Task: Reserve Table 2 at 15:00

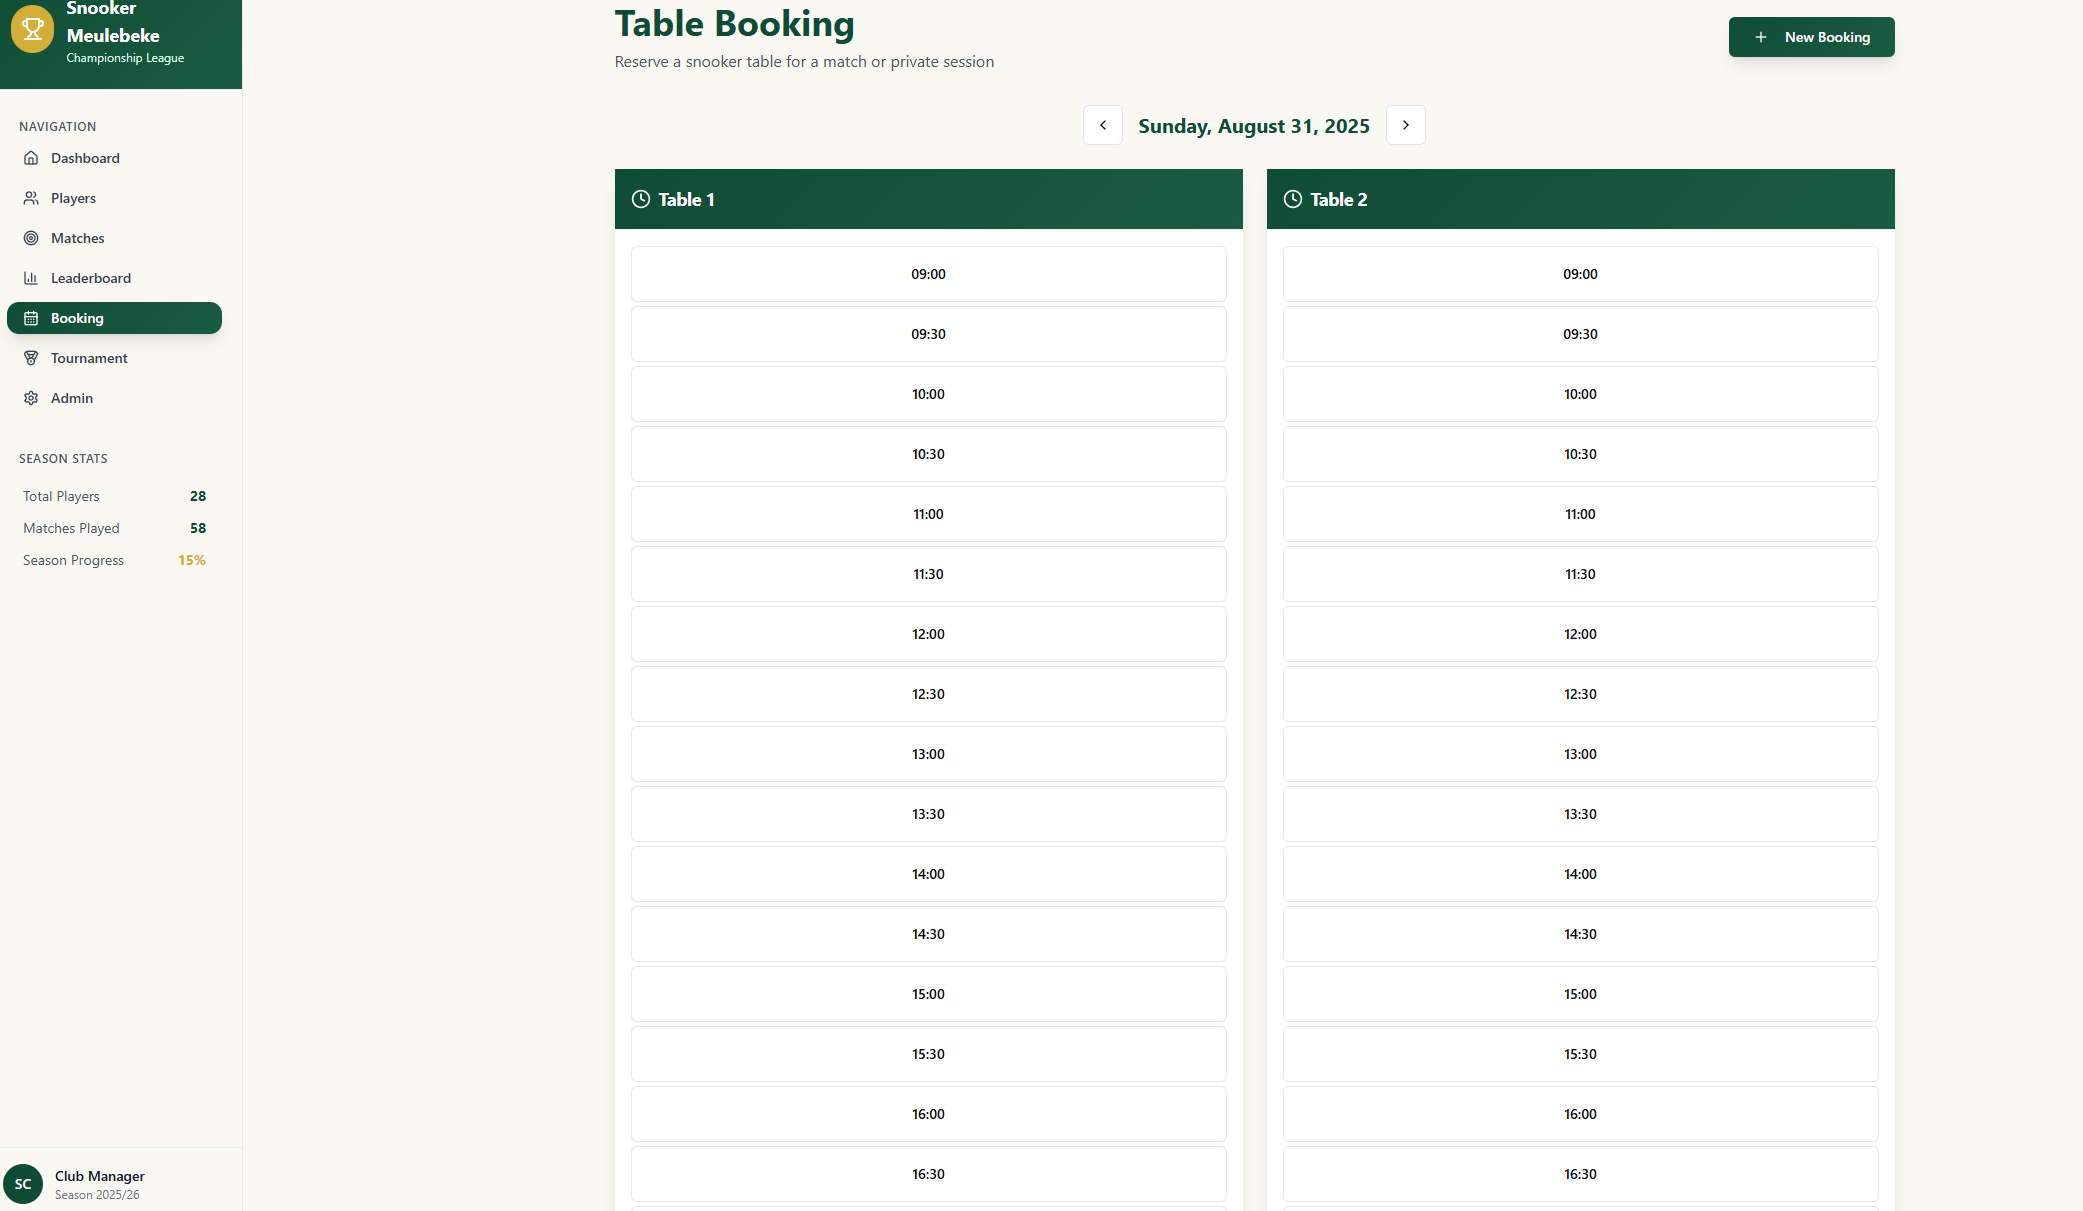Action: pos(1581,994)
